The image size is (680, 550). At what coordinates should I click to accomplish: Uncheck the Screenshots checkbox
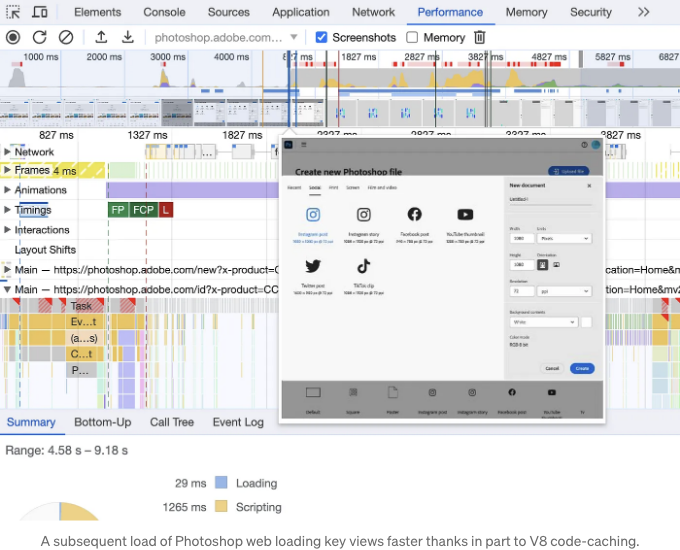(x=321, y=37)
